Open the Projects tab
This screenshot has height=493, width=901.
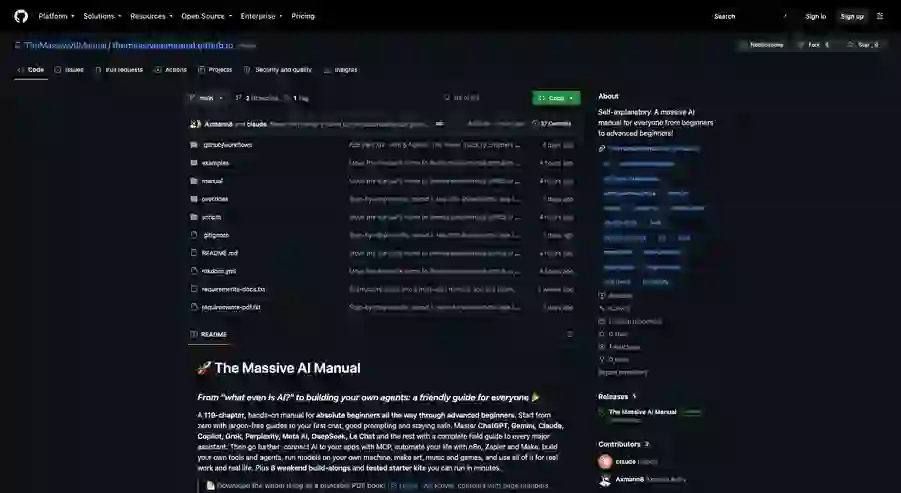[215, 70]
